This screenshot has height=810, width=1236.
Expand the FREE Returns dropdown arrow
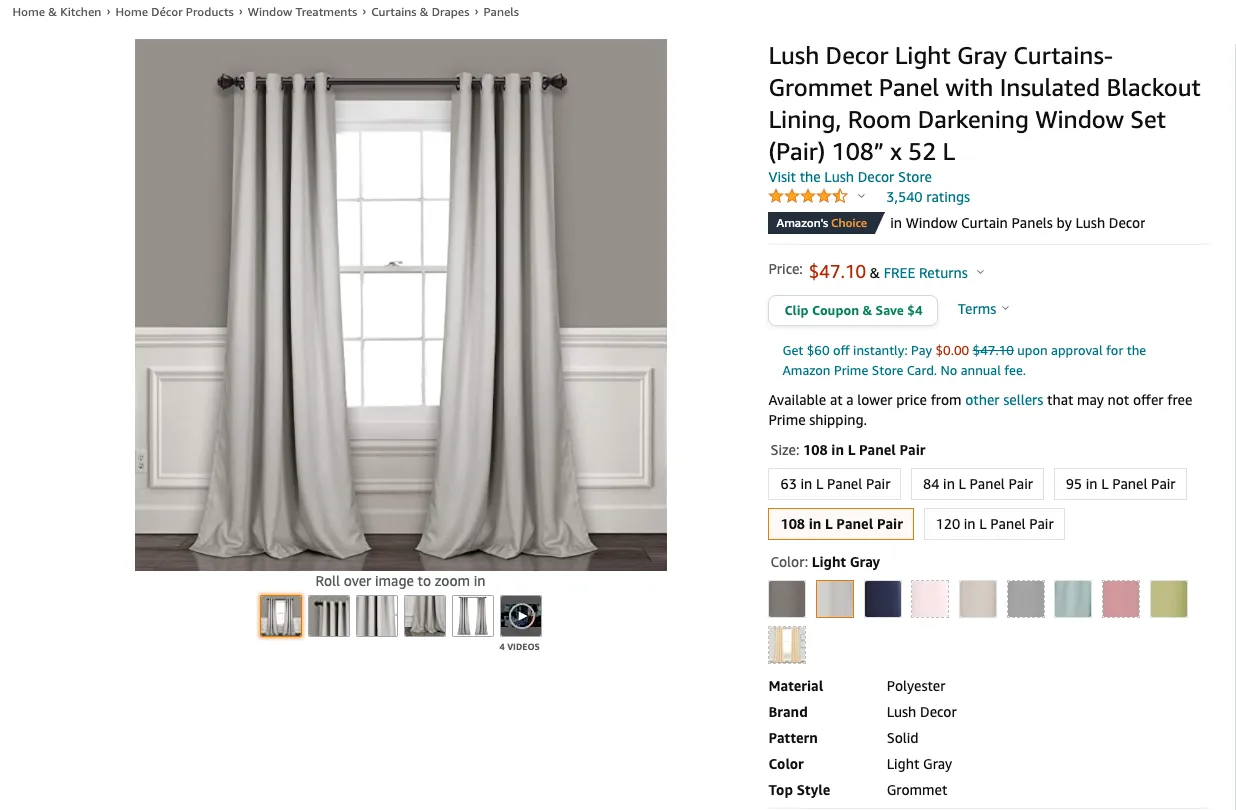[980, 273]
